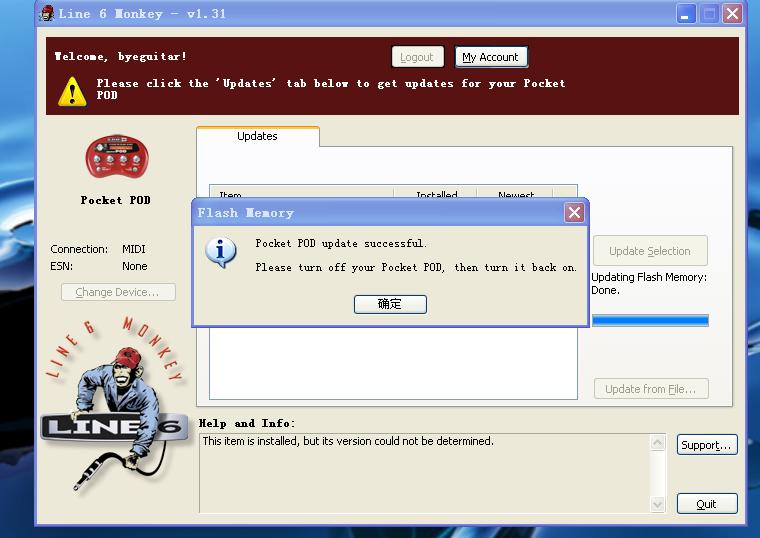Open the Support dialog

707,445
